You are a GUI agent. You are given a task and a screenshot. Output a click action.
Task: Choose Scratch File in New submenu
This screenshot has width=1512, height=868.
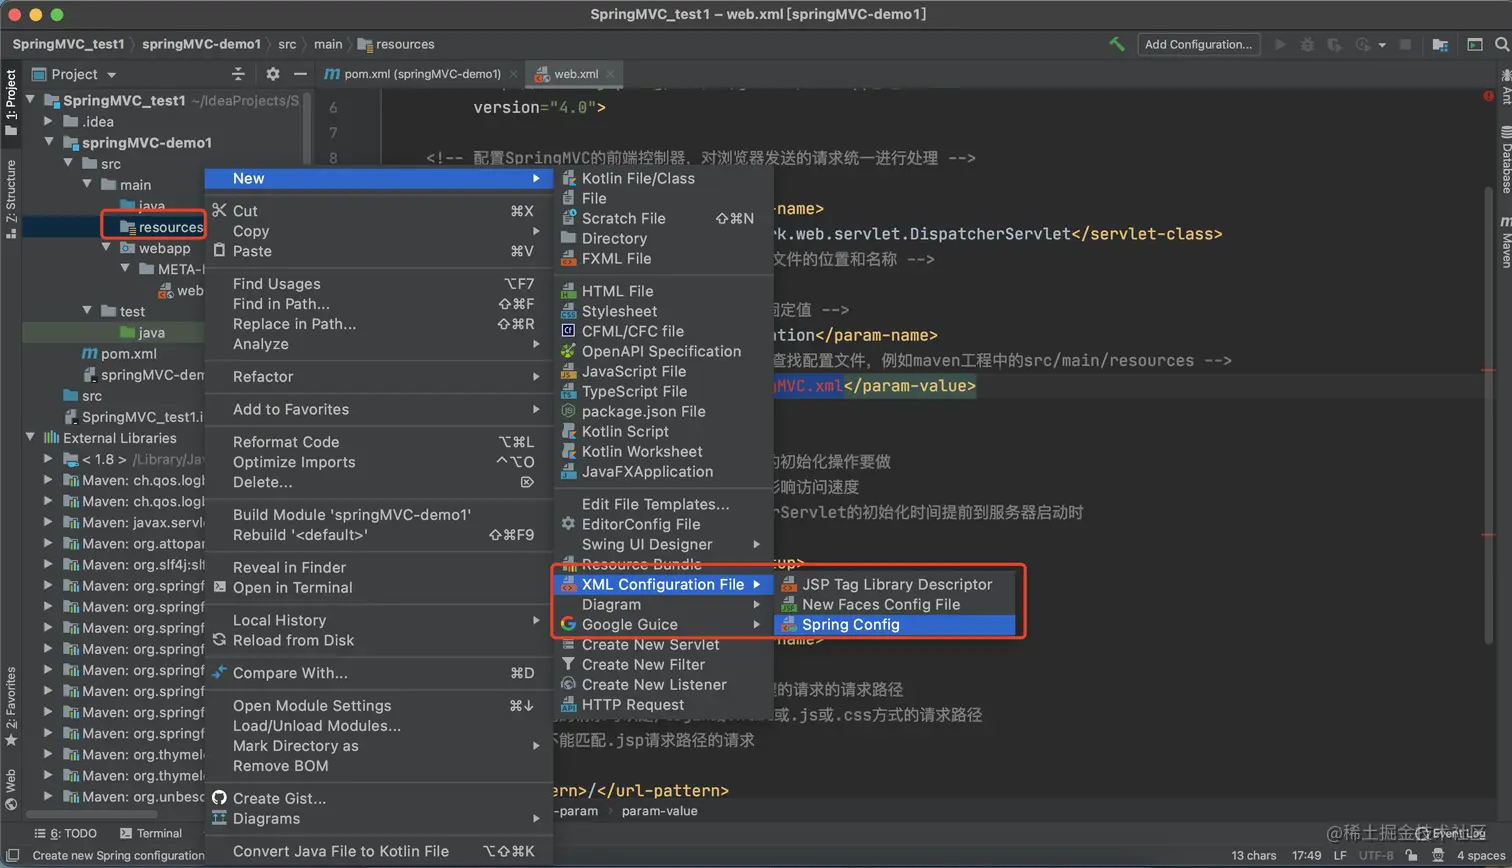[664, 218]
